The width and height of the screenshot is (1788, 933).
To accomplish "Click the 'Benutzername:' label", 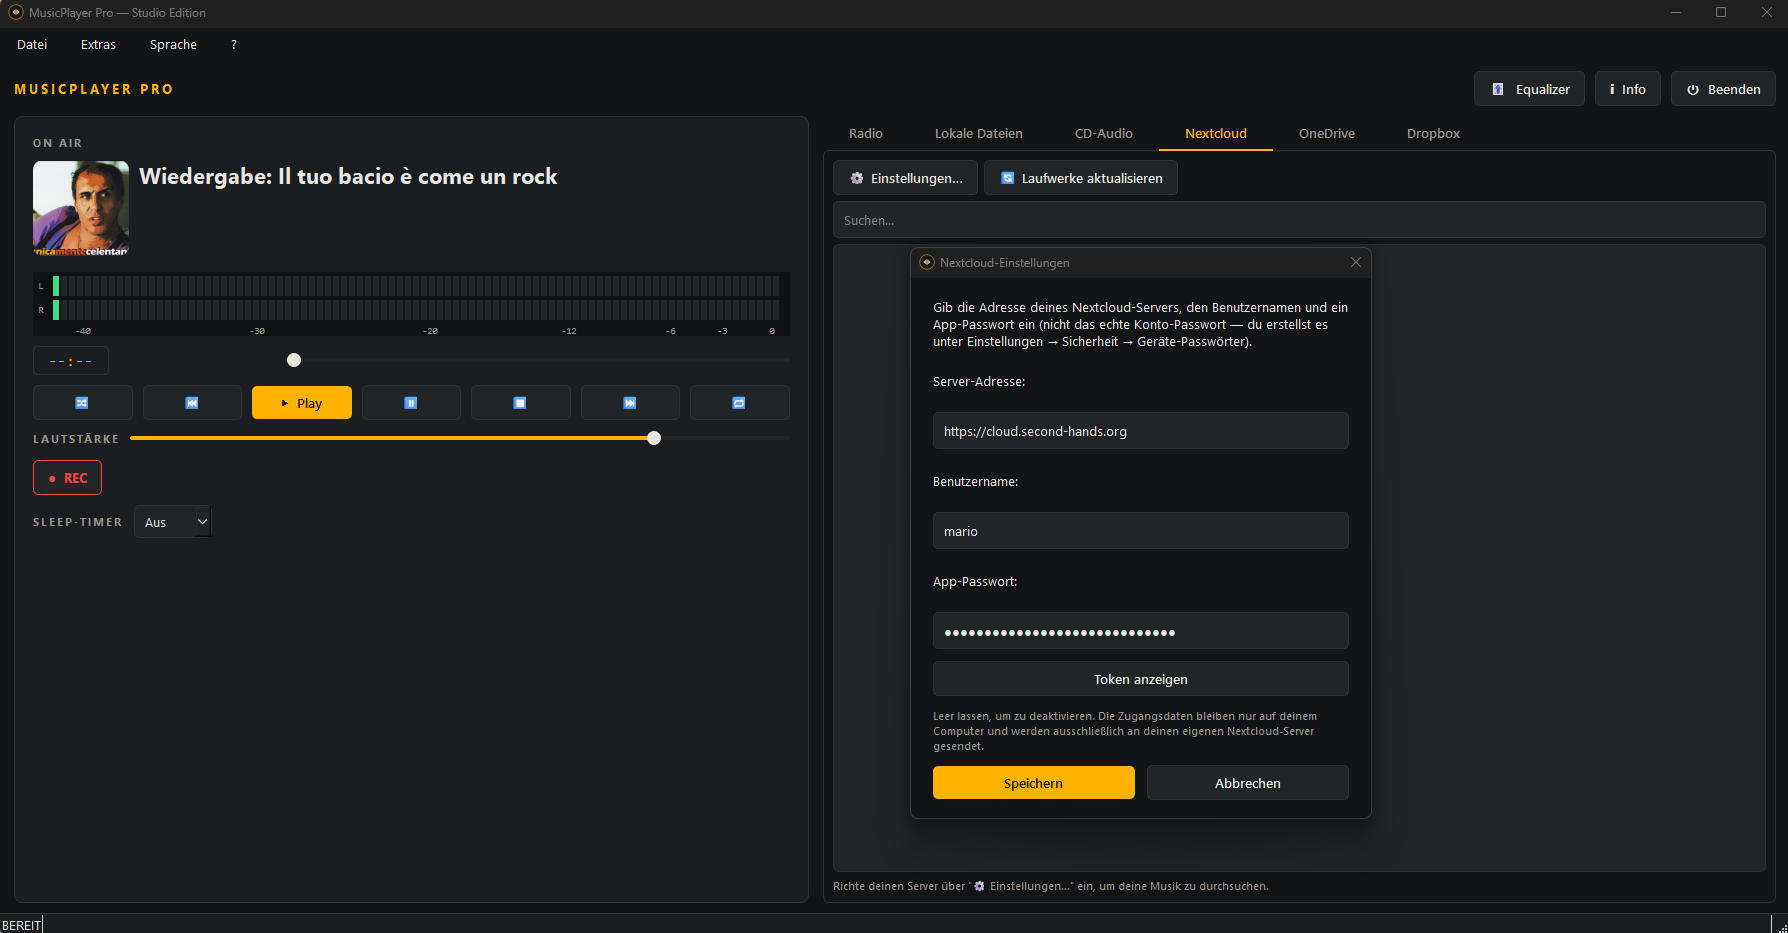I will tap(976, 482).
